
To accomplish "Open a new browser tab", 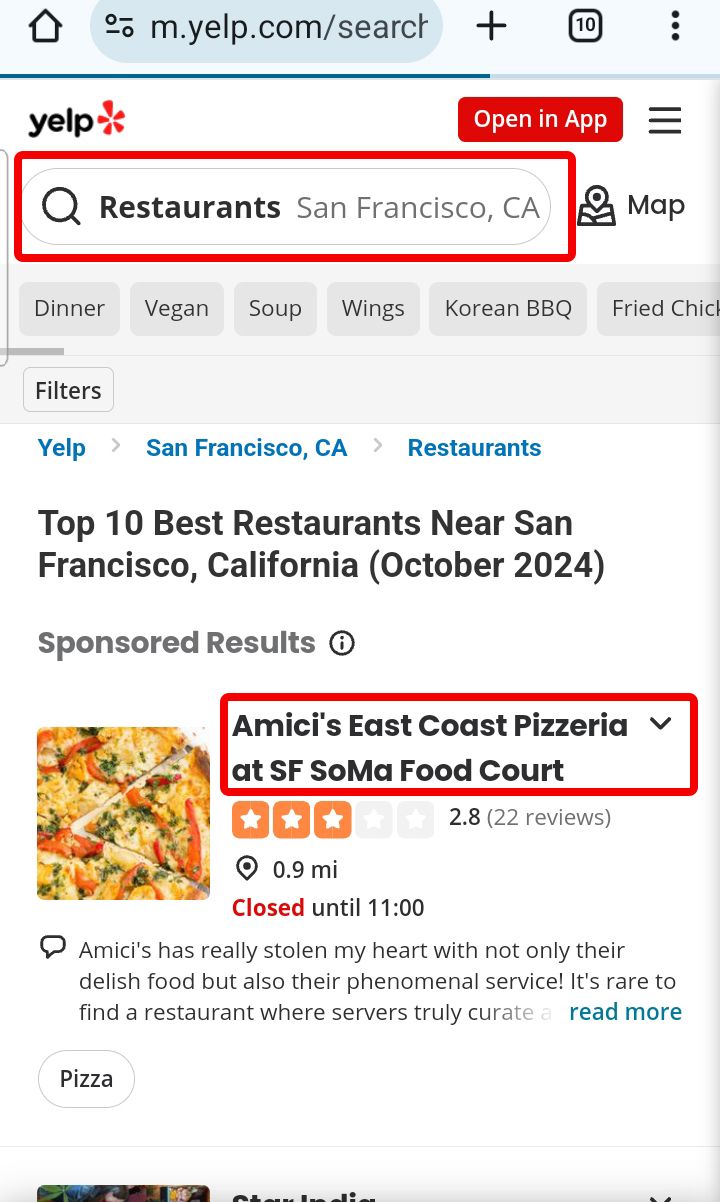I will pos(491,27).
